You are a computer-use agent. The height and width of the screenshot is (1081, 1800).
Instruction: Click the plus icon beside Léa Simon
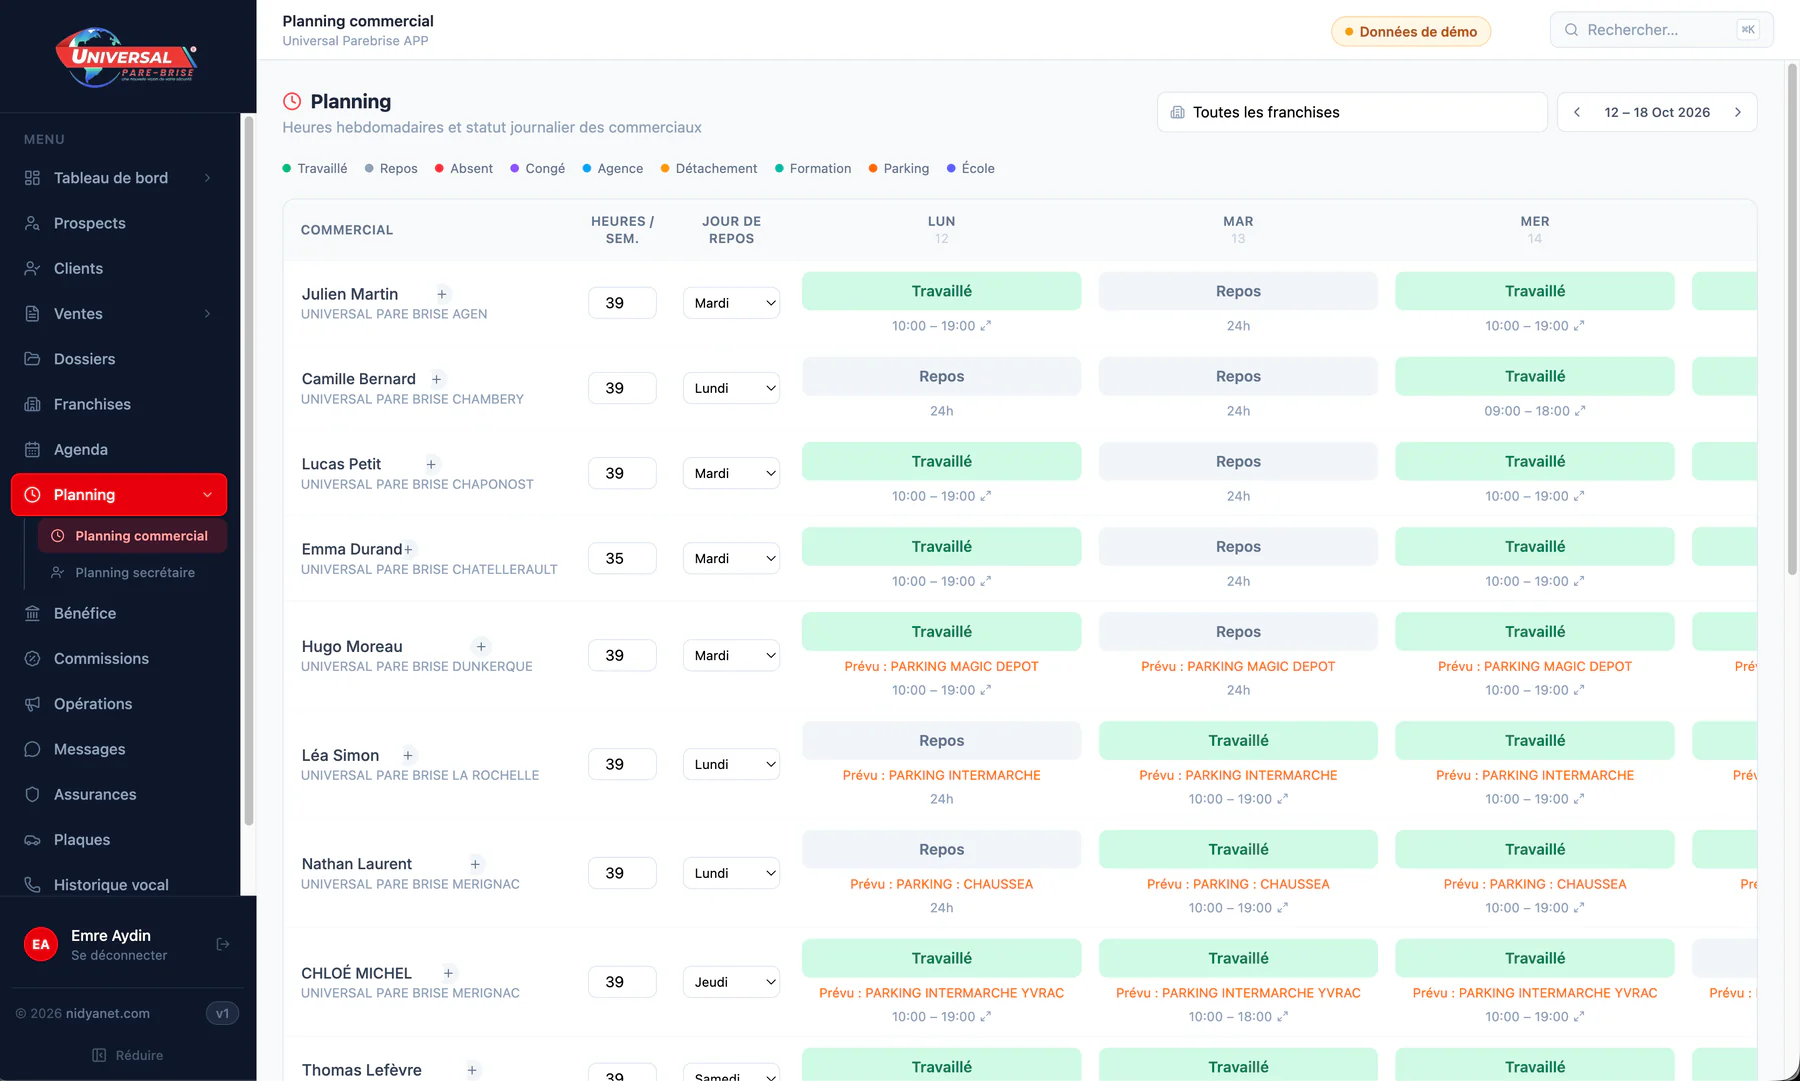tap(408, 755)
